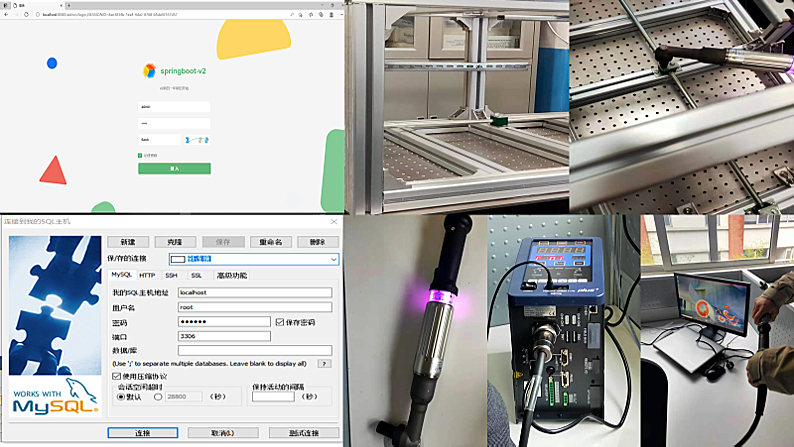Open the SSH tab
The height and width of the screenshot is (447, 794).
tap(172, 275)
